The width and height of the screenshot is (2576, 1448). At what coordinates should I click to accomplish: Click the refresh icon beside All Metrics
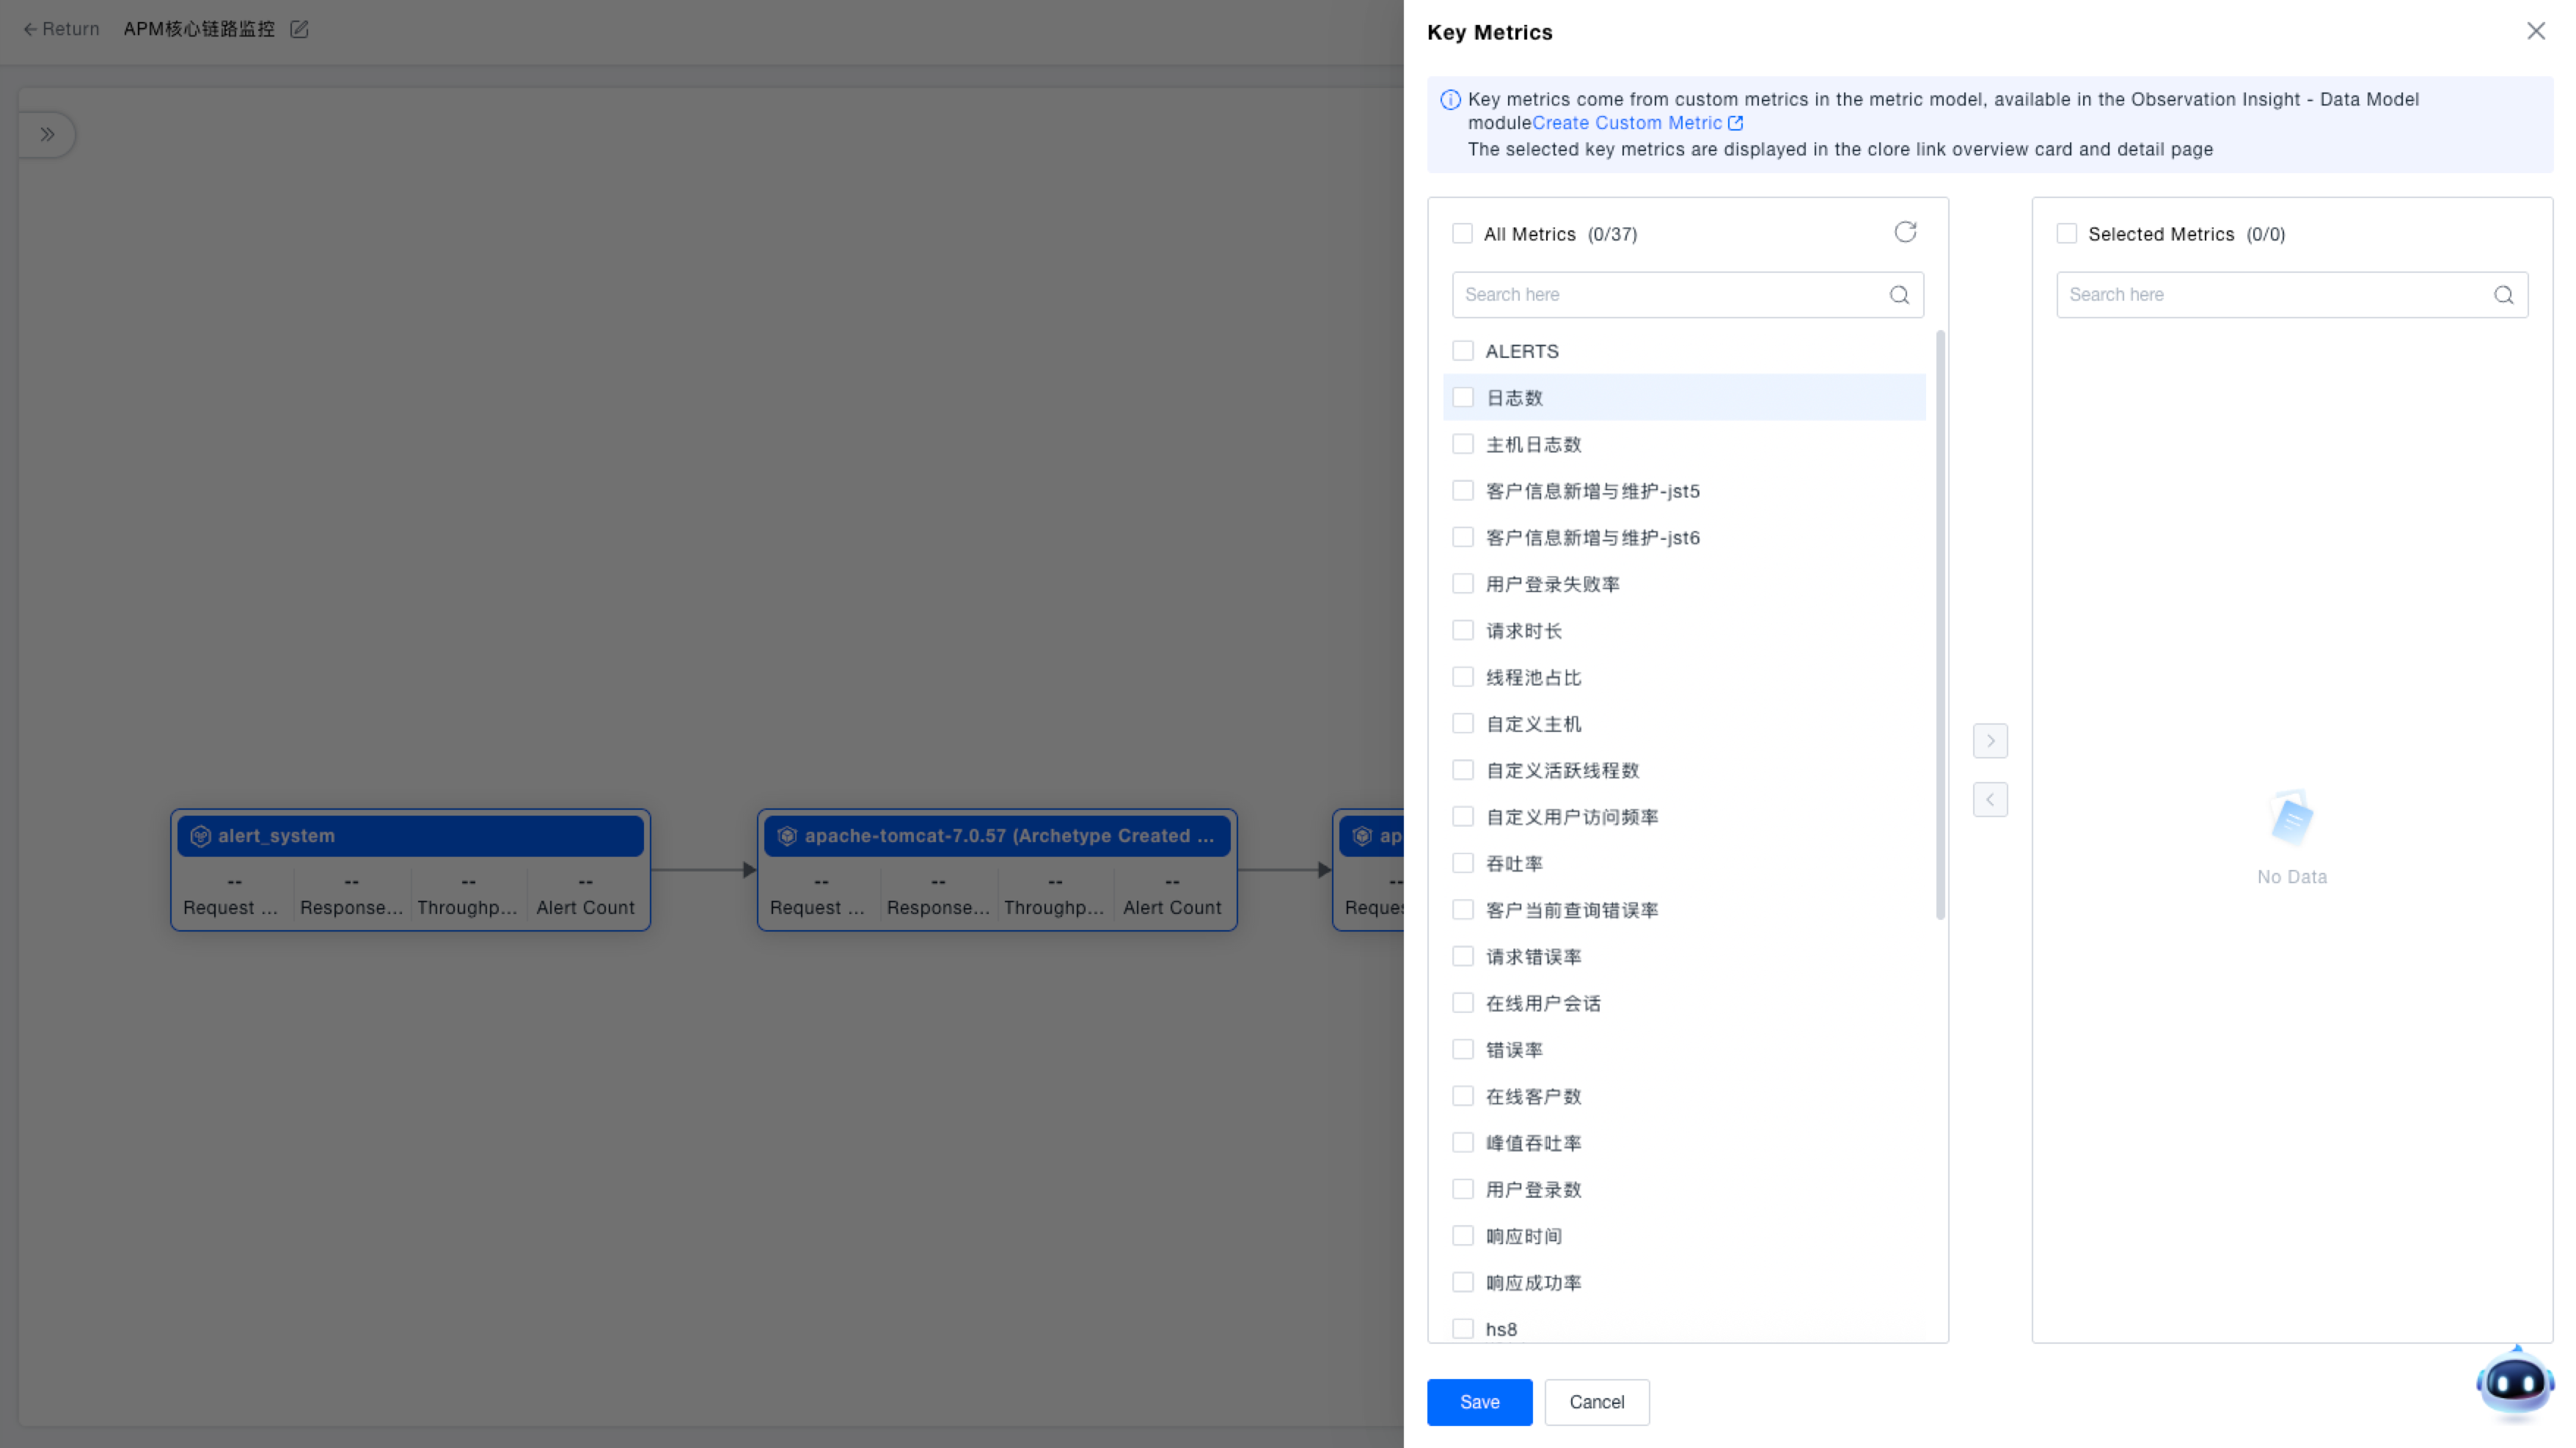click(1905, 233)
